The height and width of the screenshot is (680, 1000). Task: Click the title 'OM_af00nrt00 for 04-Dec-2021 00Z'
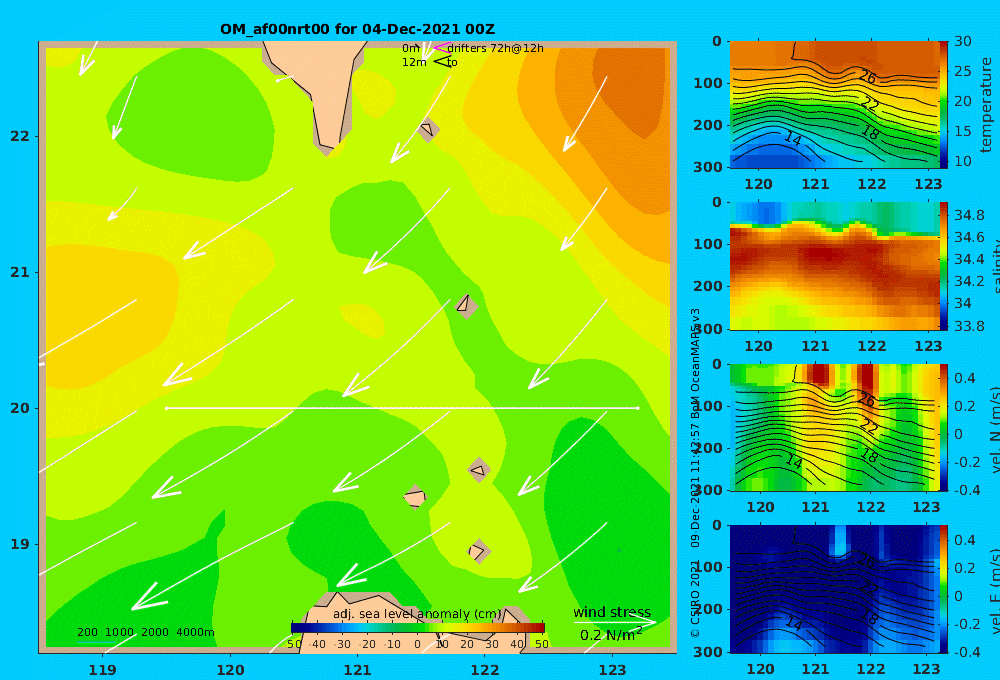click(x=357, y=29)
